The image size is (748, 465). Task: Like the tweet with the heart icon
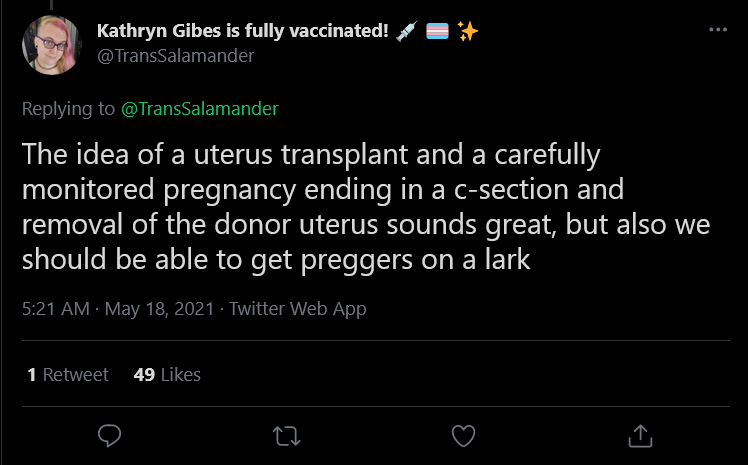(x=463, y=436)
